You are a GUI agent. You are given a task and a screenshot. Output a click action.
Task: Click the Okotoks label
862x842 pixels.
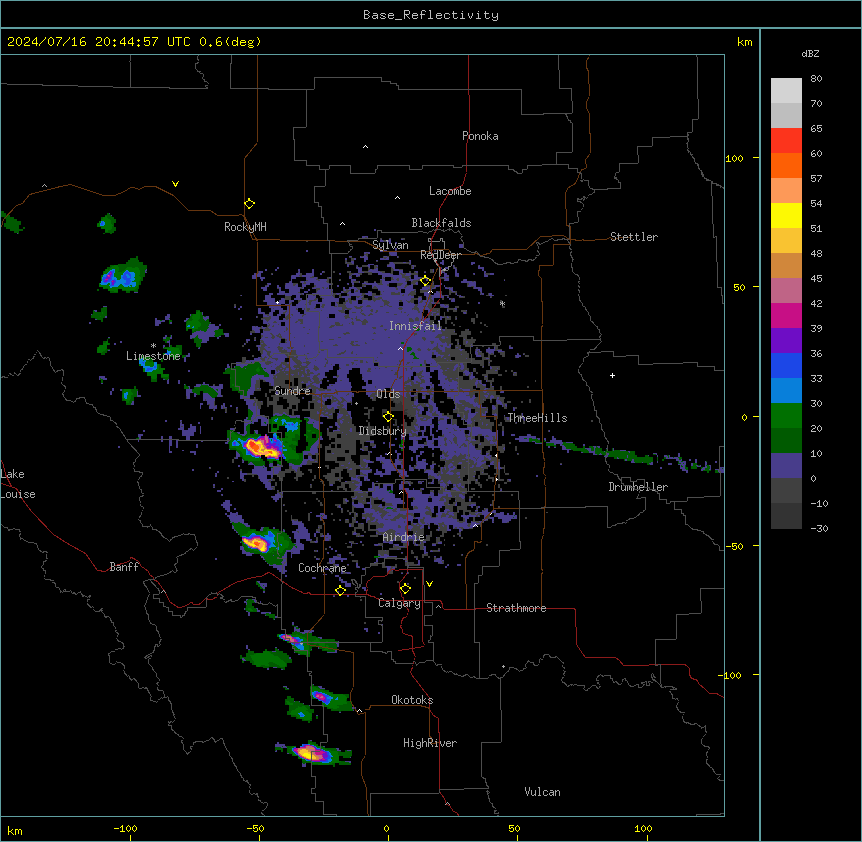click(412, 700)
